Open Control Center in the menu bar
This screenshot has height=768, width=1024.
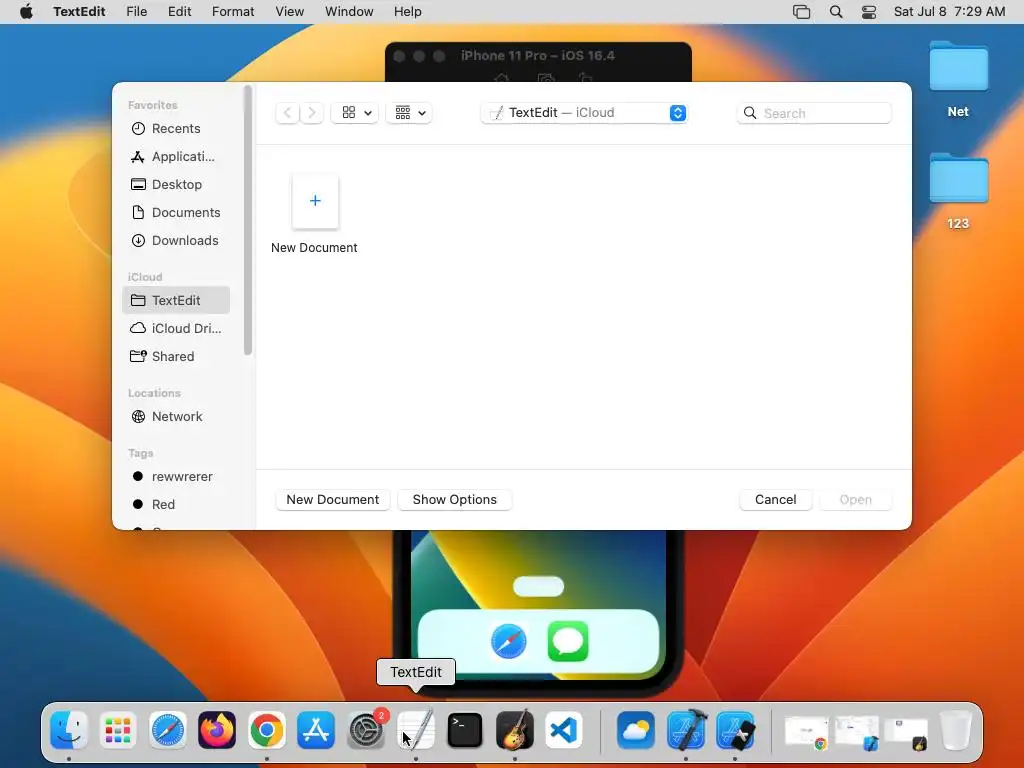869,12
